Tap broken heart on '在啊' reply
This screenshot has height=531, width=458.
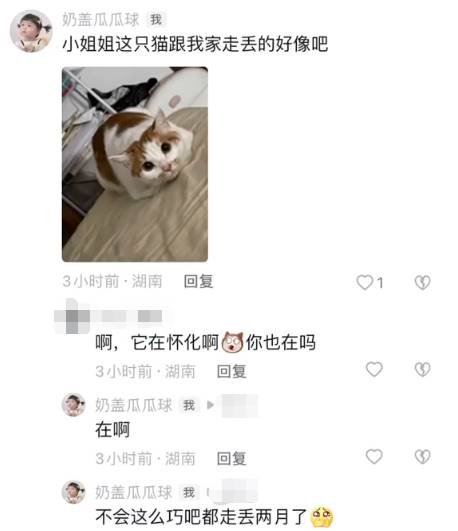[422, 456]
